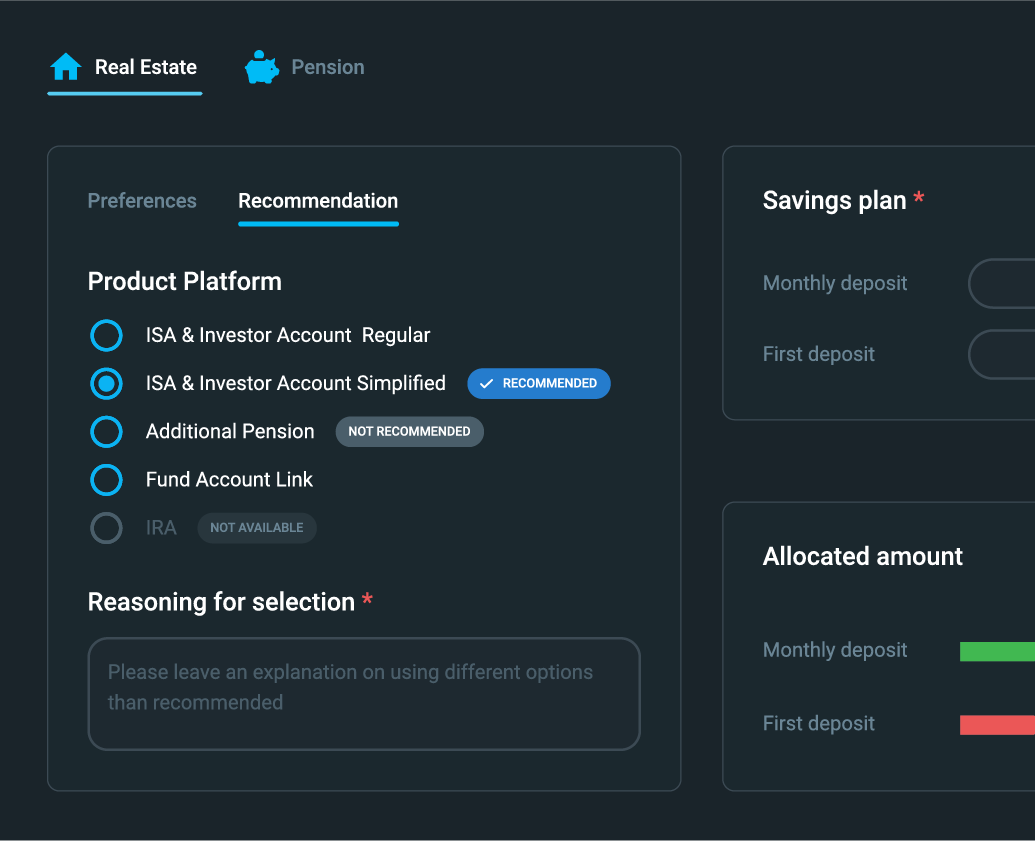Click the Additional Pension label
This screenshot has height=841, width=1036.
click(x=230, y=431)
